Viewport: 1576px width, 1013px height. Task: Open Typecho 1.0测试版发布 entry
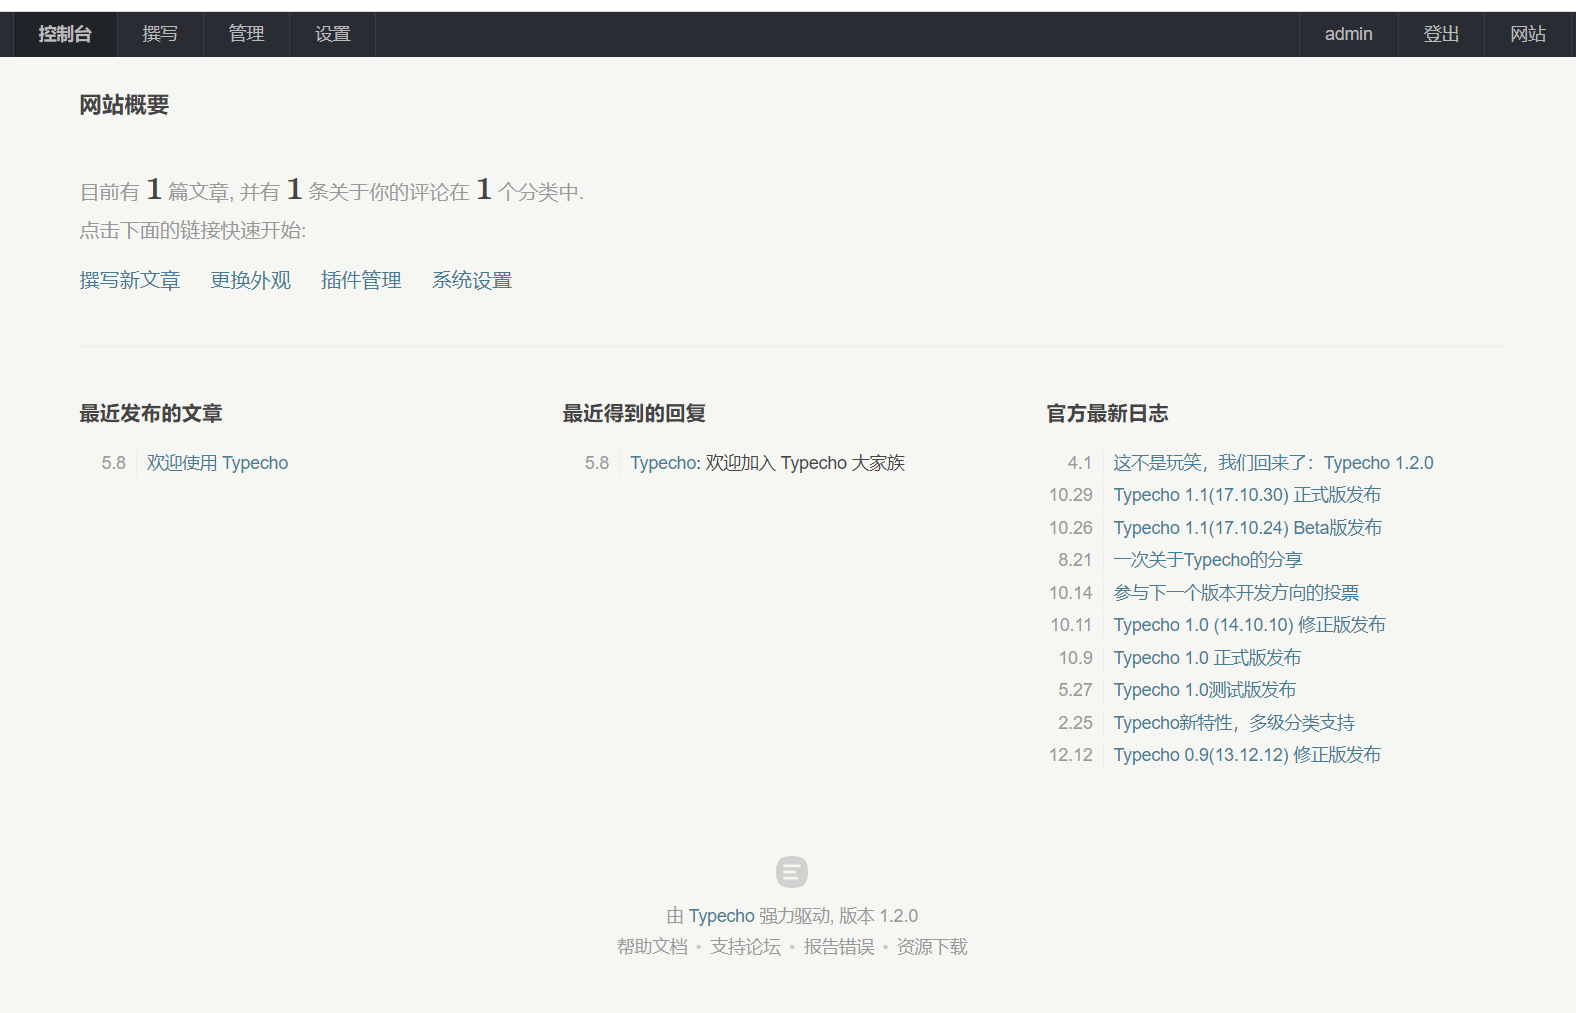tap(1204, 690)
